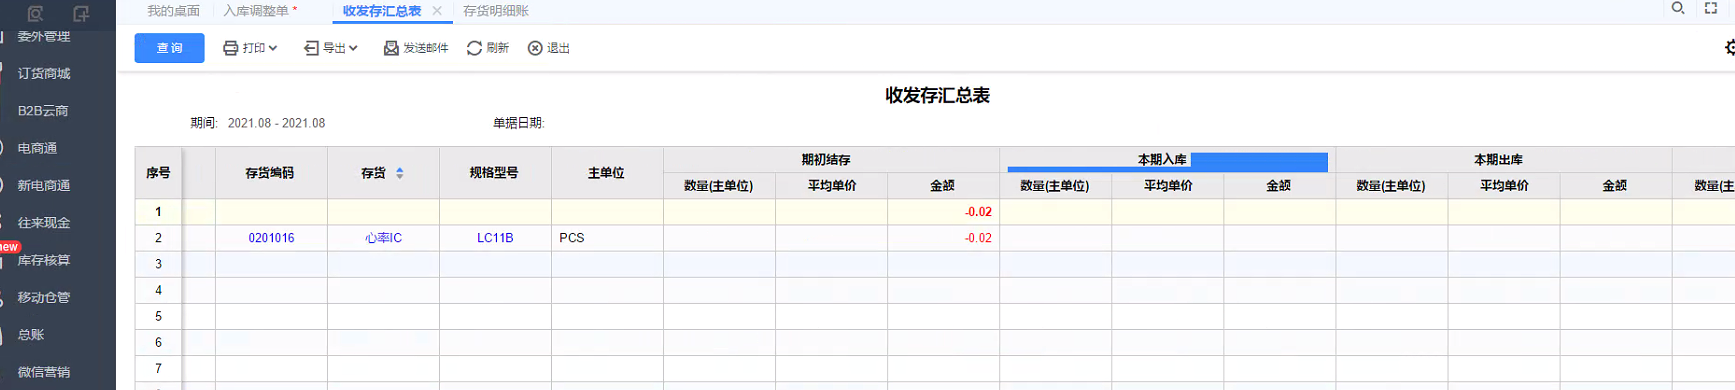Open 订货商城 in the sidebar
Screen dimensions: 1735x390
coord(44,73)
